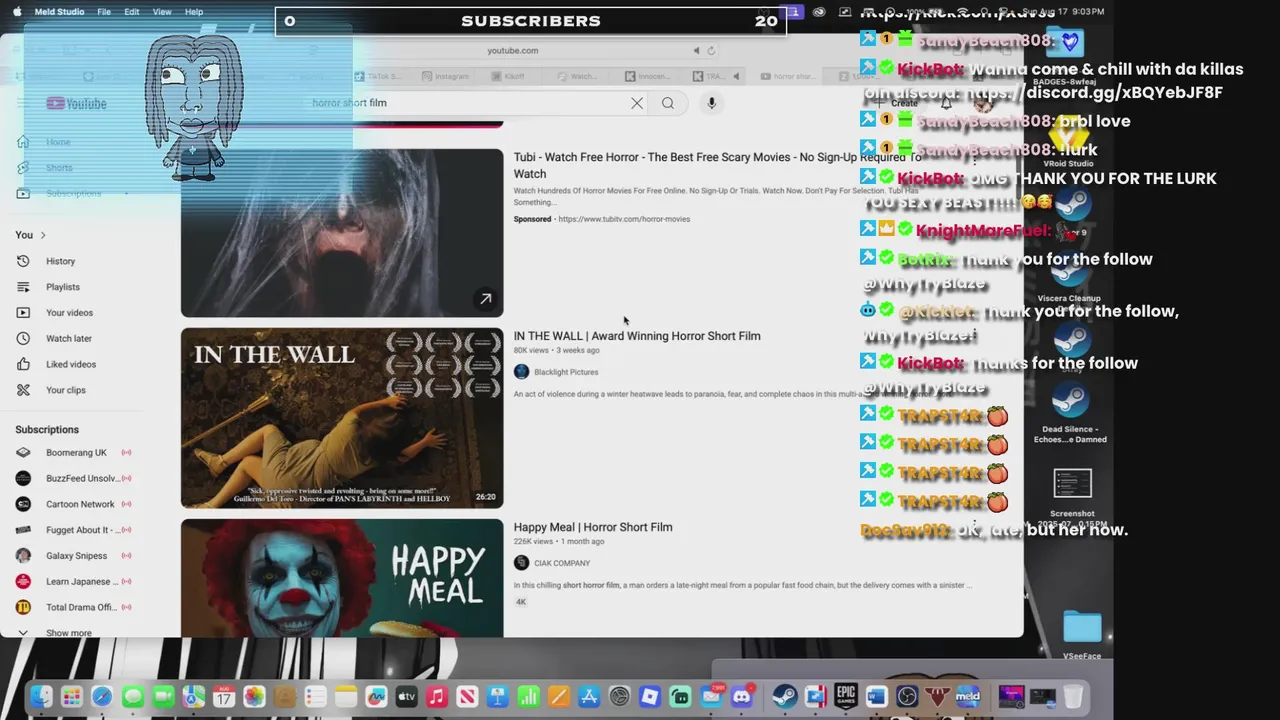Click the external arrow icon on Tubi ad
Viewport: 1280px width, 720px height.
tap(485, 299)
